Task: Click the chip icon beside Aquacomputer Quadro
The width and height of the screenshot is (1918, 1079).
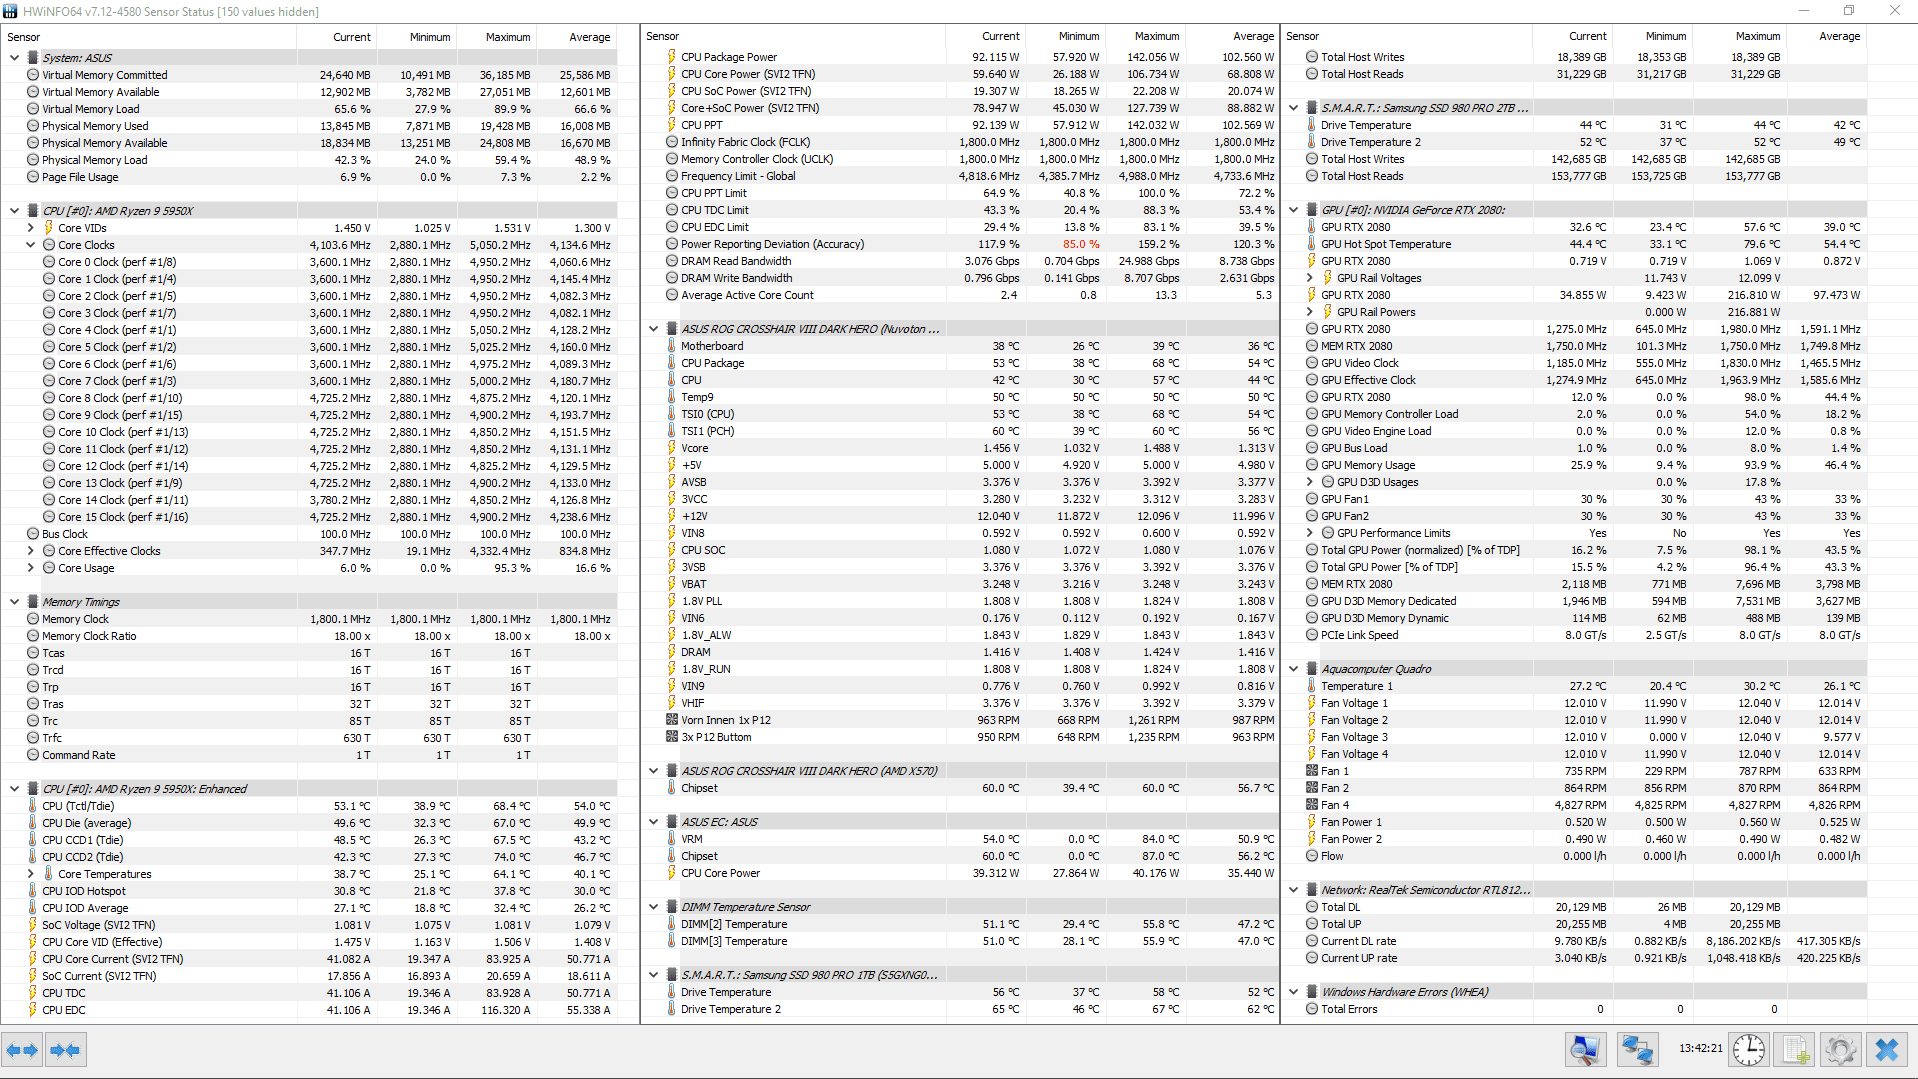Action: click(x=1312, y=669)
